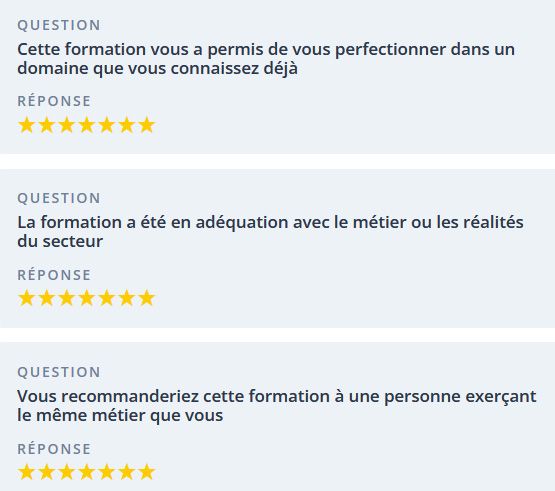Click the first star of the perfectionnement rating
555x491 pixels.
point(26,125)
